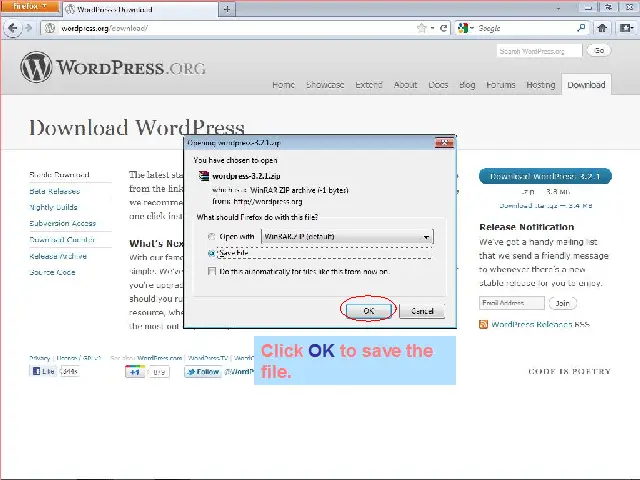
Task: Click the browser Forward arrow button
Action: click(x=29, y=28)
